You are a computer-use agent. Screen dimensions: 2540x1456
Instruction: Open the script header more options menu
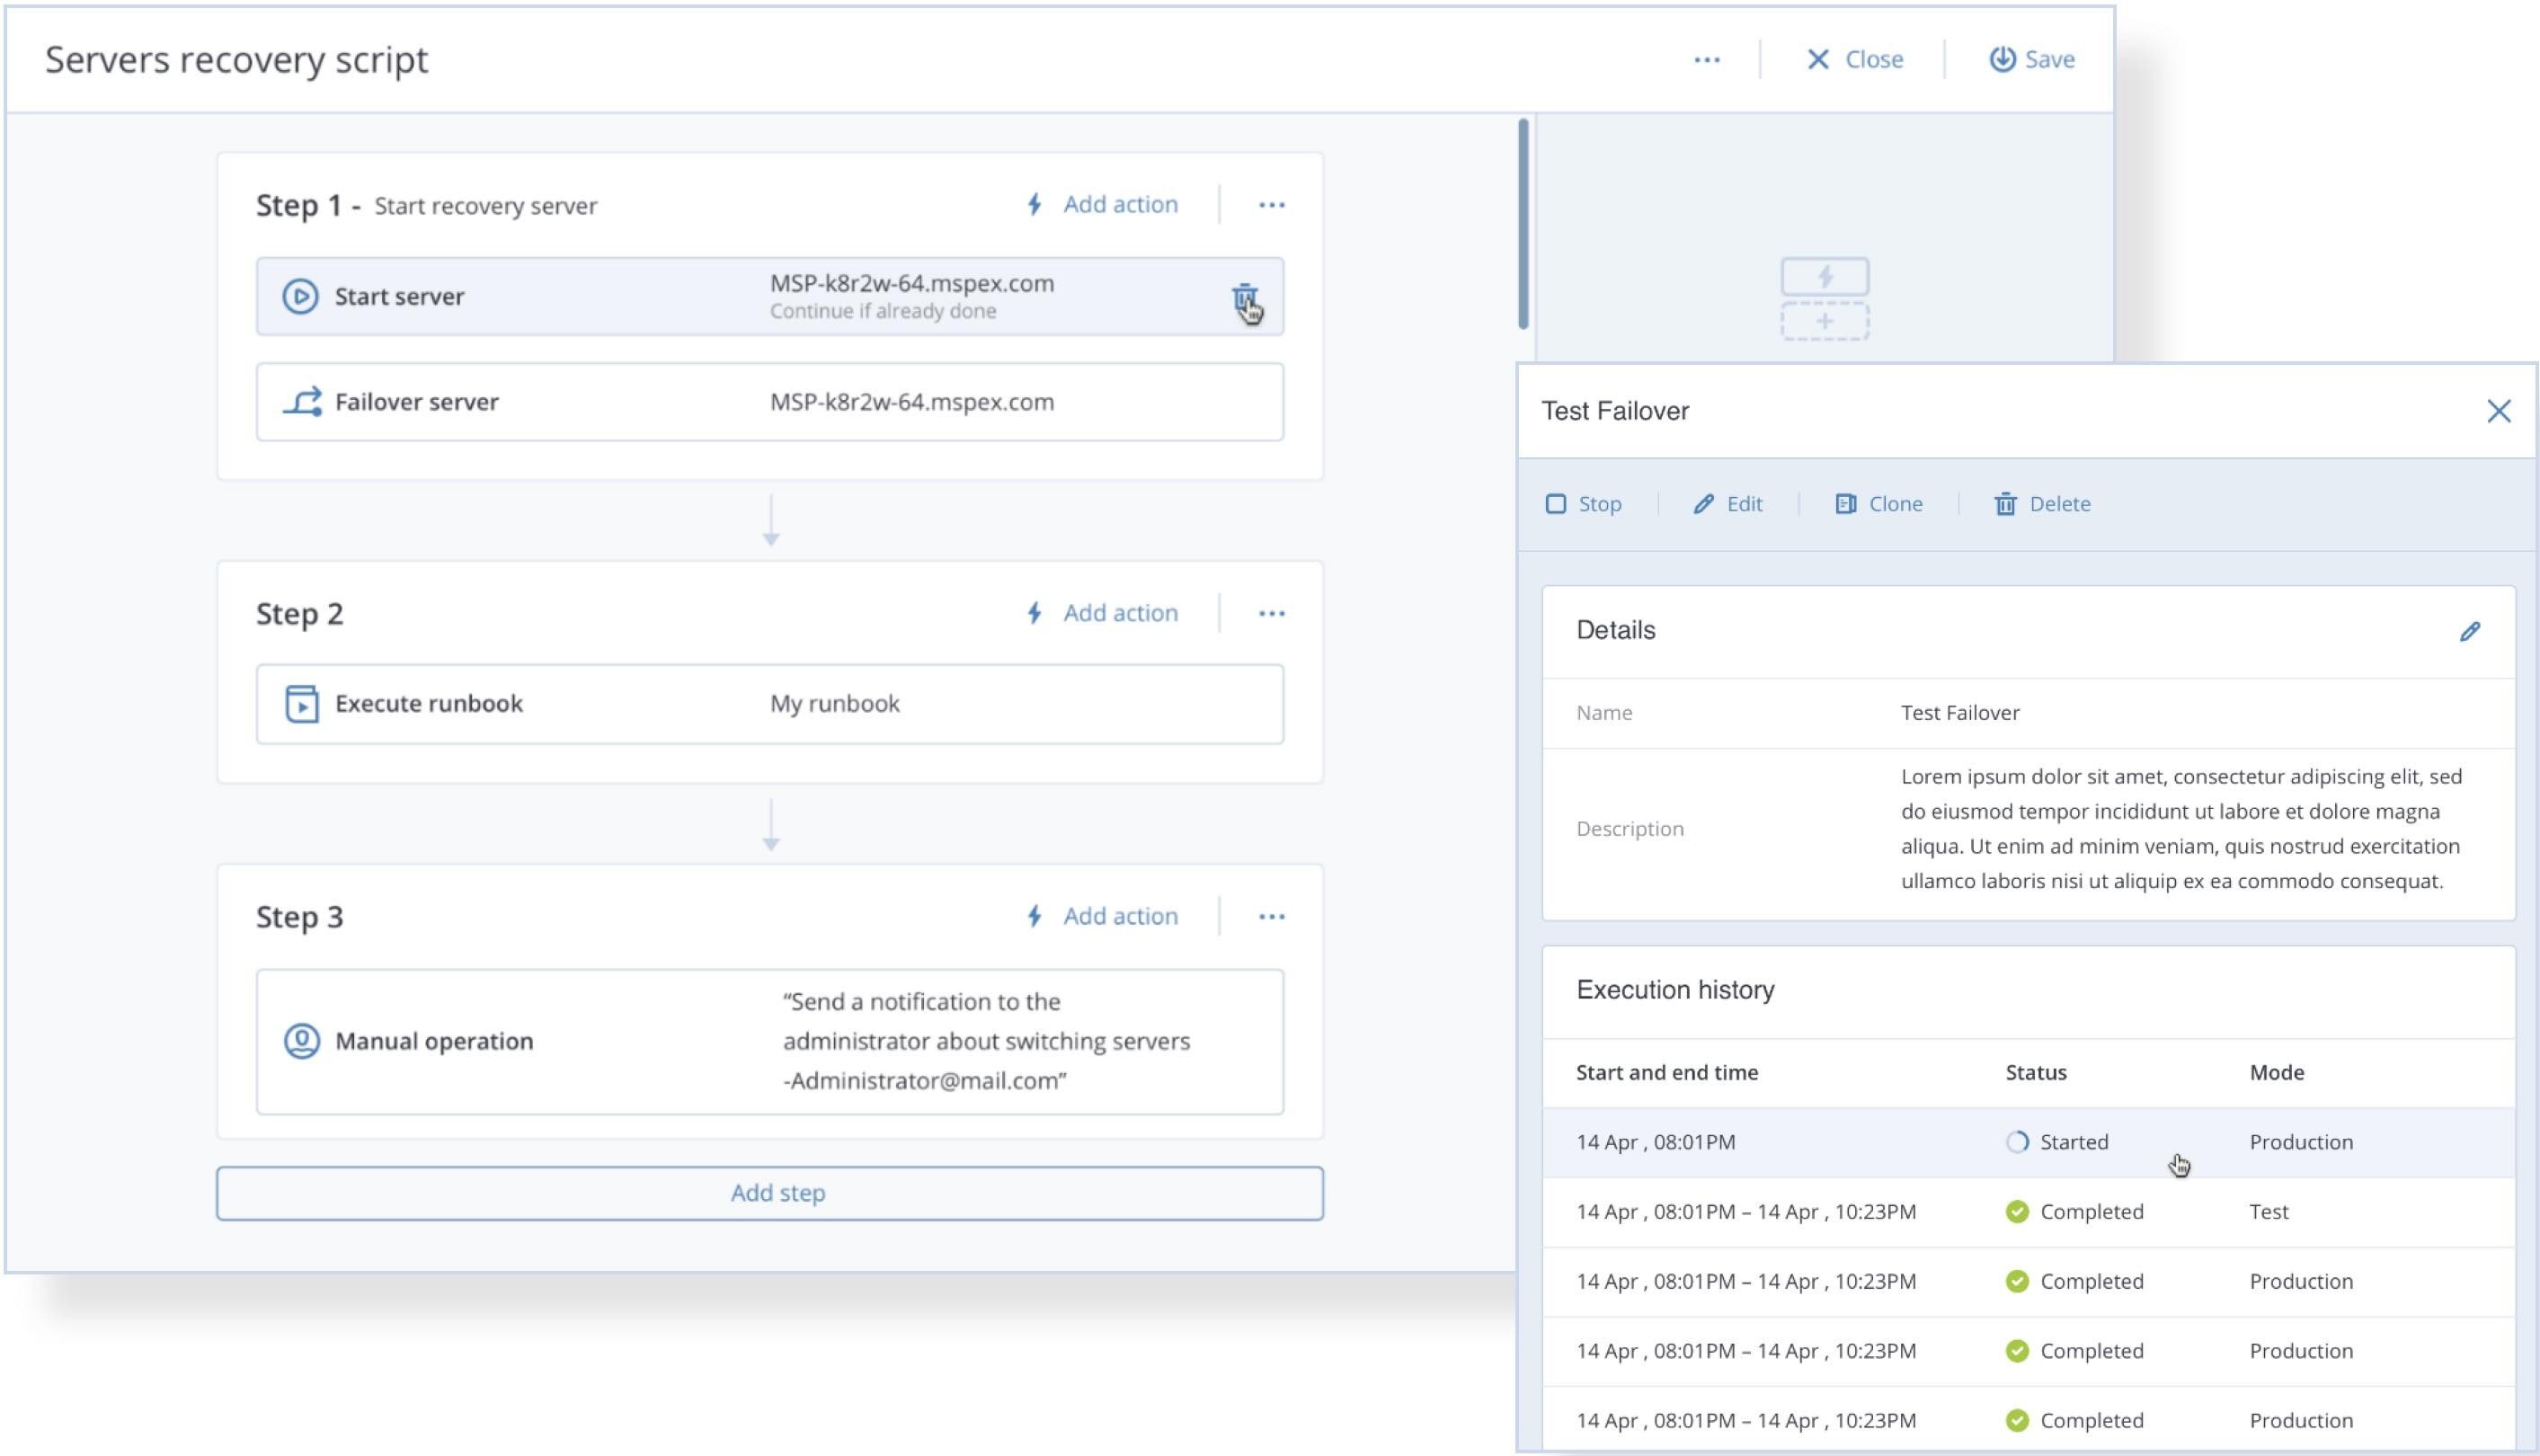[1706, 60]
